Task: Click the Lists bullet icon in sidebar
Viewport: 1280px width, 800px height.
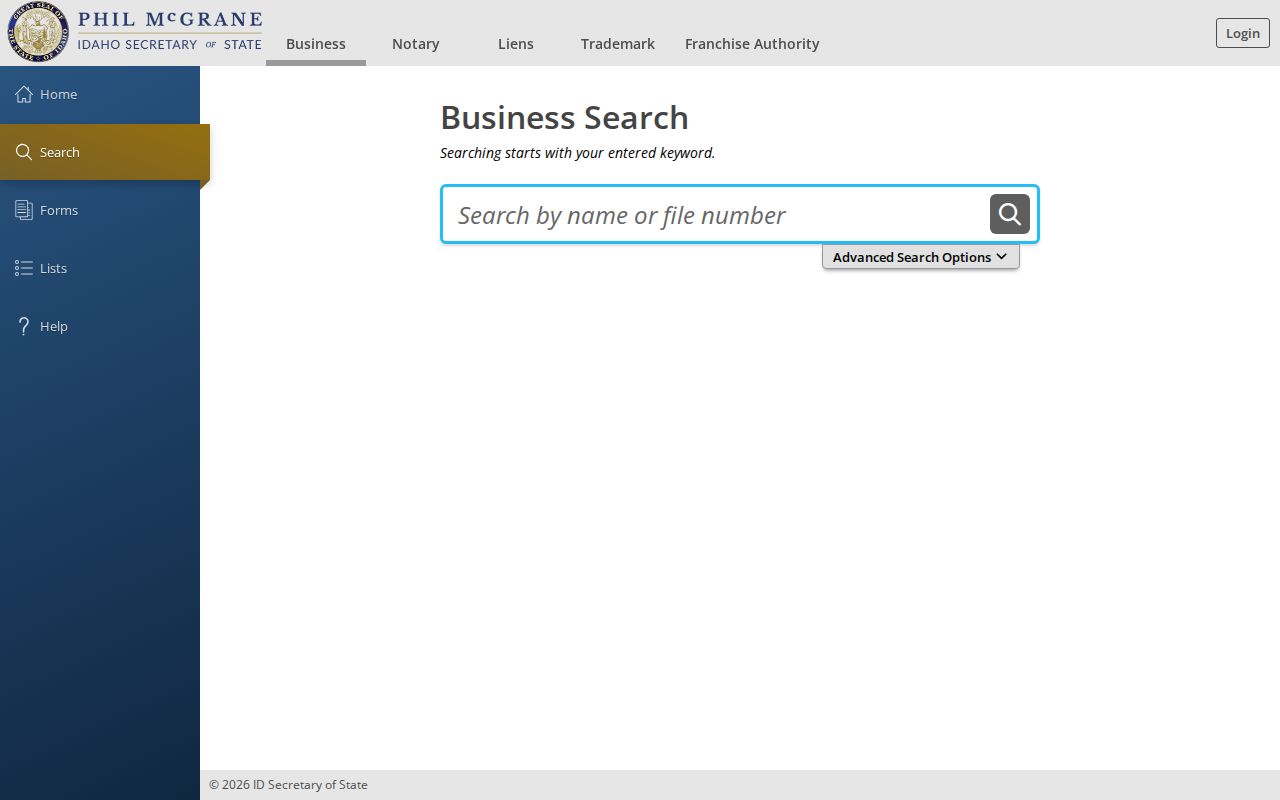Action: click(x=24, y=268)
